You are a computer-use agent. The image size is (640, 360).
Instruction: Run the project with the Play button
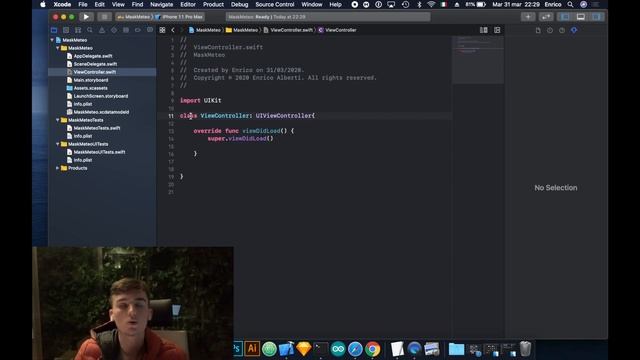pyautogui.click(x=86, y=17)
